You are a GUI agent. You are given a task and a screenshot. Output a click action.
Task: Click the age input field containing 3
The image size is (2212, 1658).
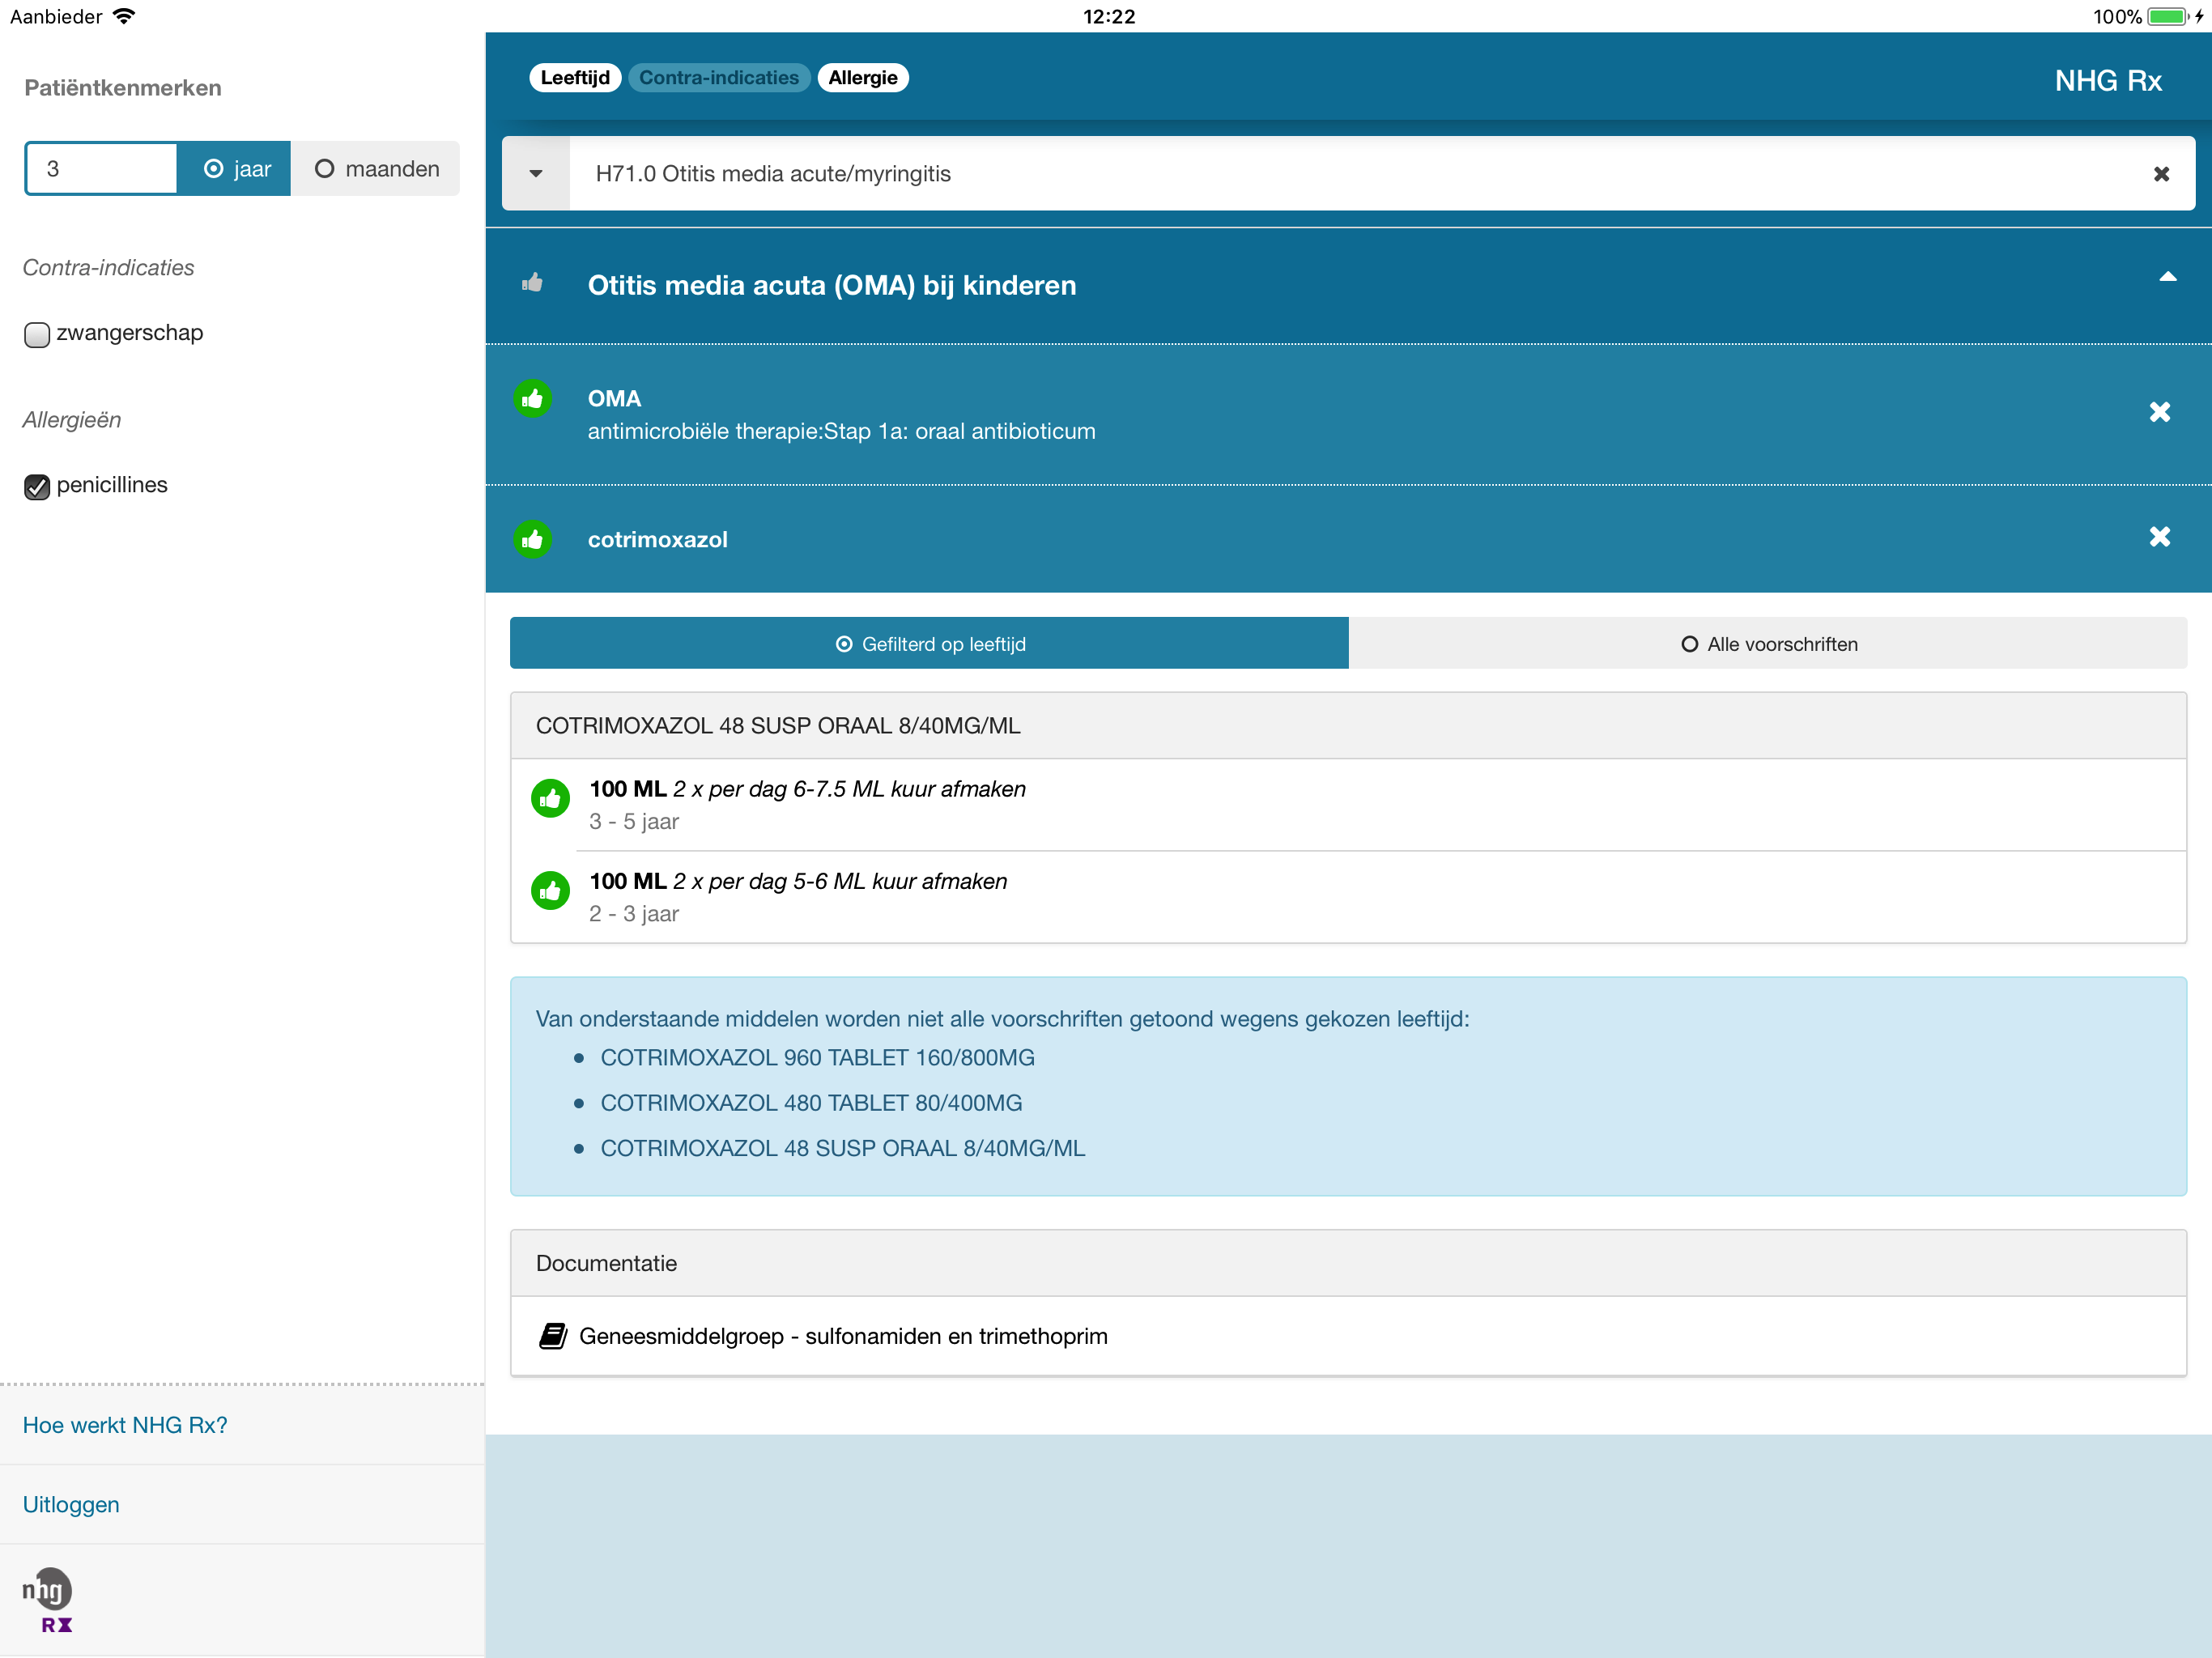101,169
